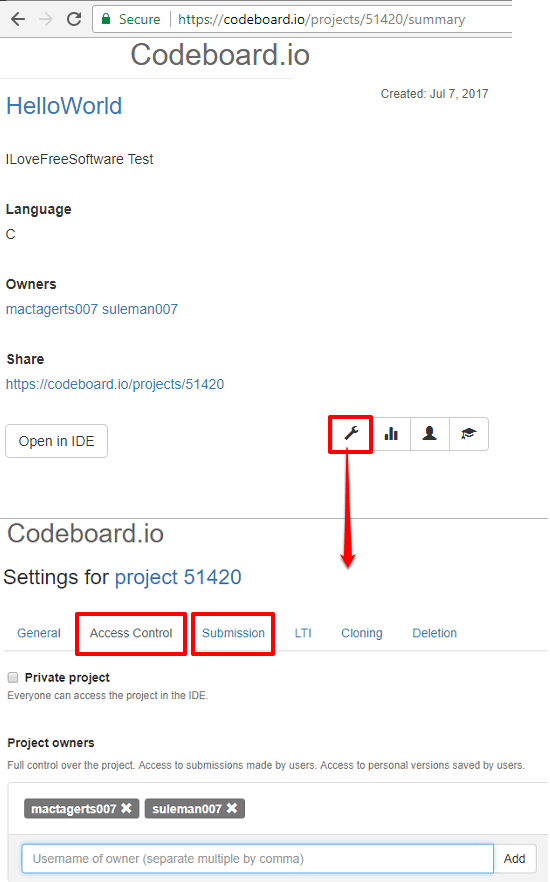Switch to the Deletion tab
550x882 pixels.
click(x=435, y=633)
